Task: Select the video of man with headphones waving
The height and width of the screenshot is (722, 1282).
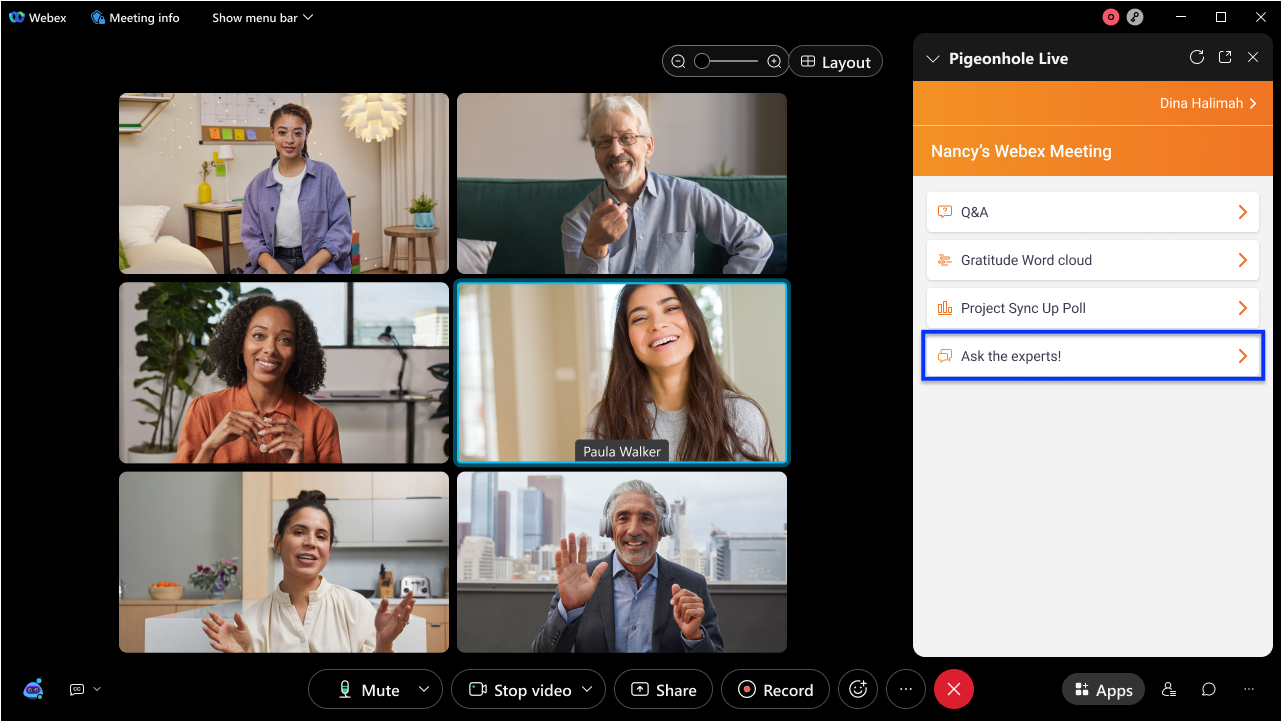Action: [622, 562]
